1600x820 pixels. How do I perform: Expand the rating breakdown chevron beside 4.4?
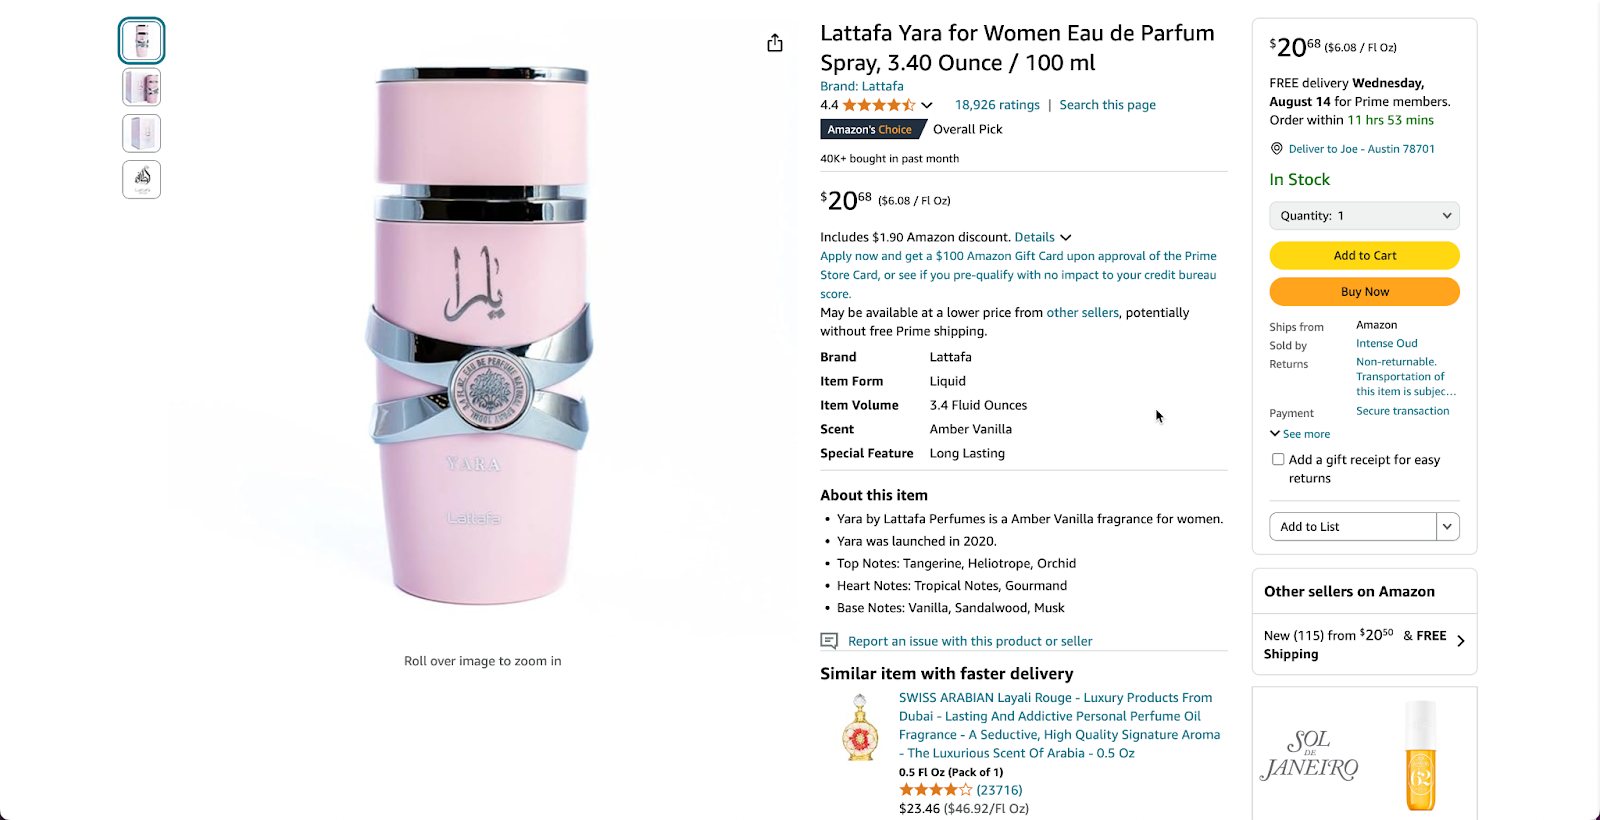[x=925, y=104]
